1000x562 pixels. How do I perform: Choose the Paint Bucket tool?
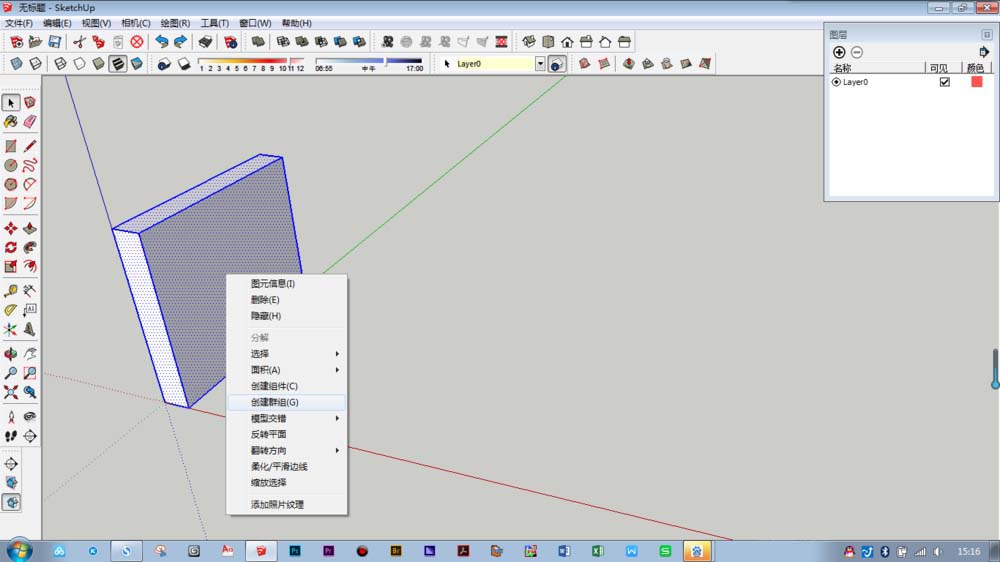[11, 121]
